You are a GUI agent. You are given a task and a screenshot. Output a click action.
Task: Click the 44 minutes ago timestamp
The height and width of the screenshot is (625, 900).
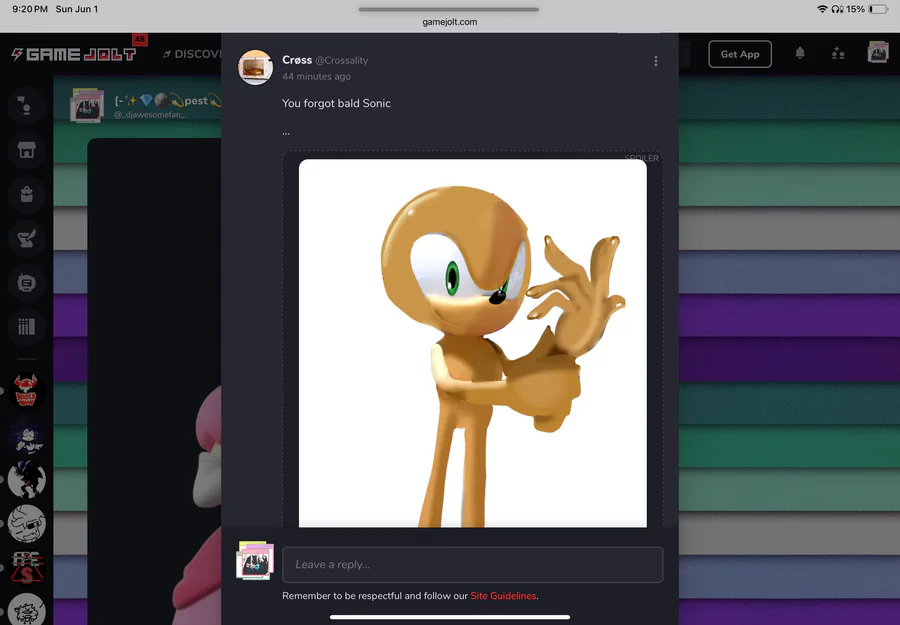click(x=316, y=76)
